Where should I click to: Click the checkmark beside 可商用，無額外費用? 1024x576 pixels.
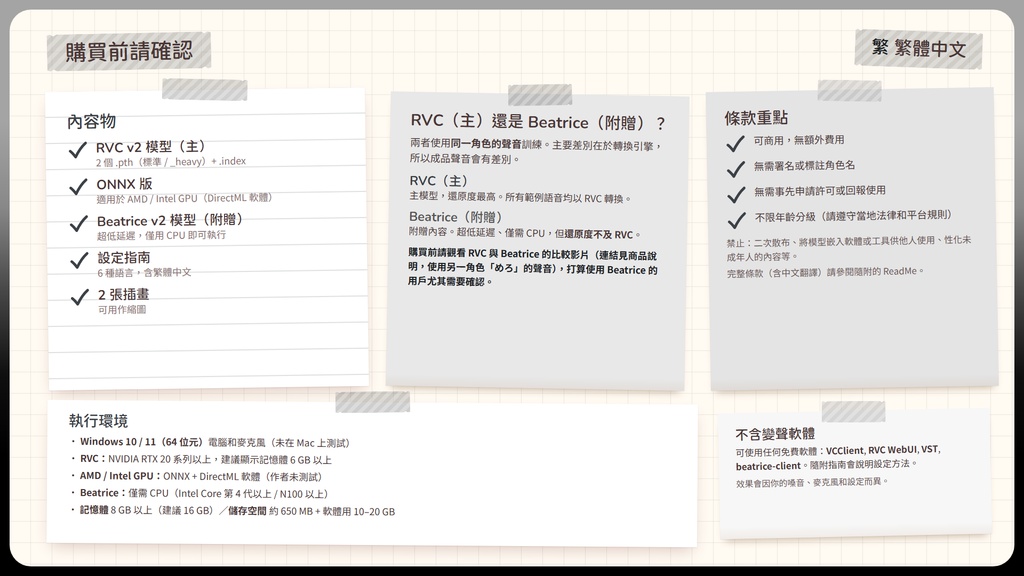(736, 143)
